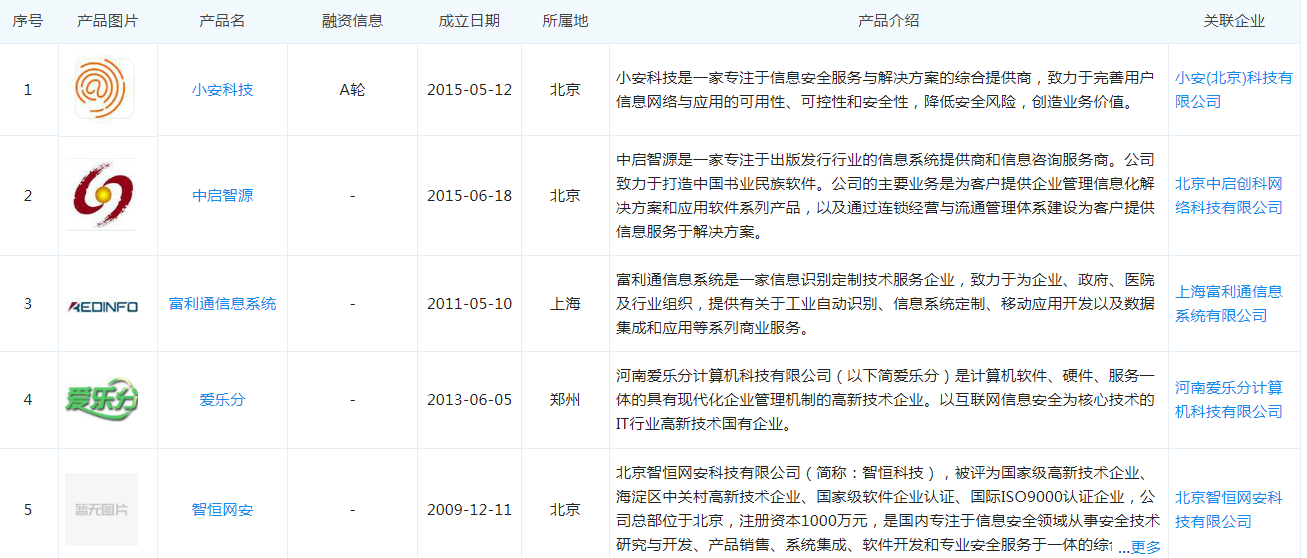The width and height of the screenshot is (1307, 558).
Task: Open the 爱乐分 product name link
Action: [222, 399]
